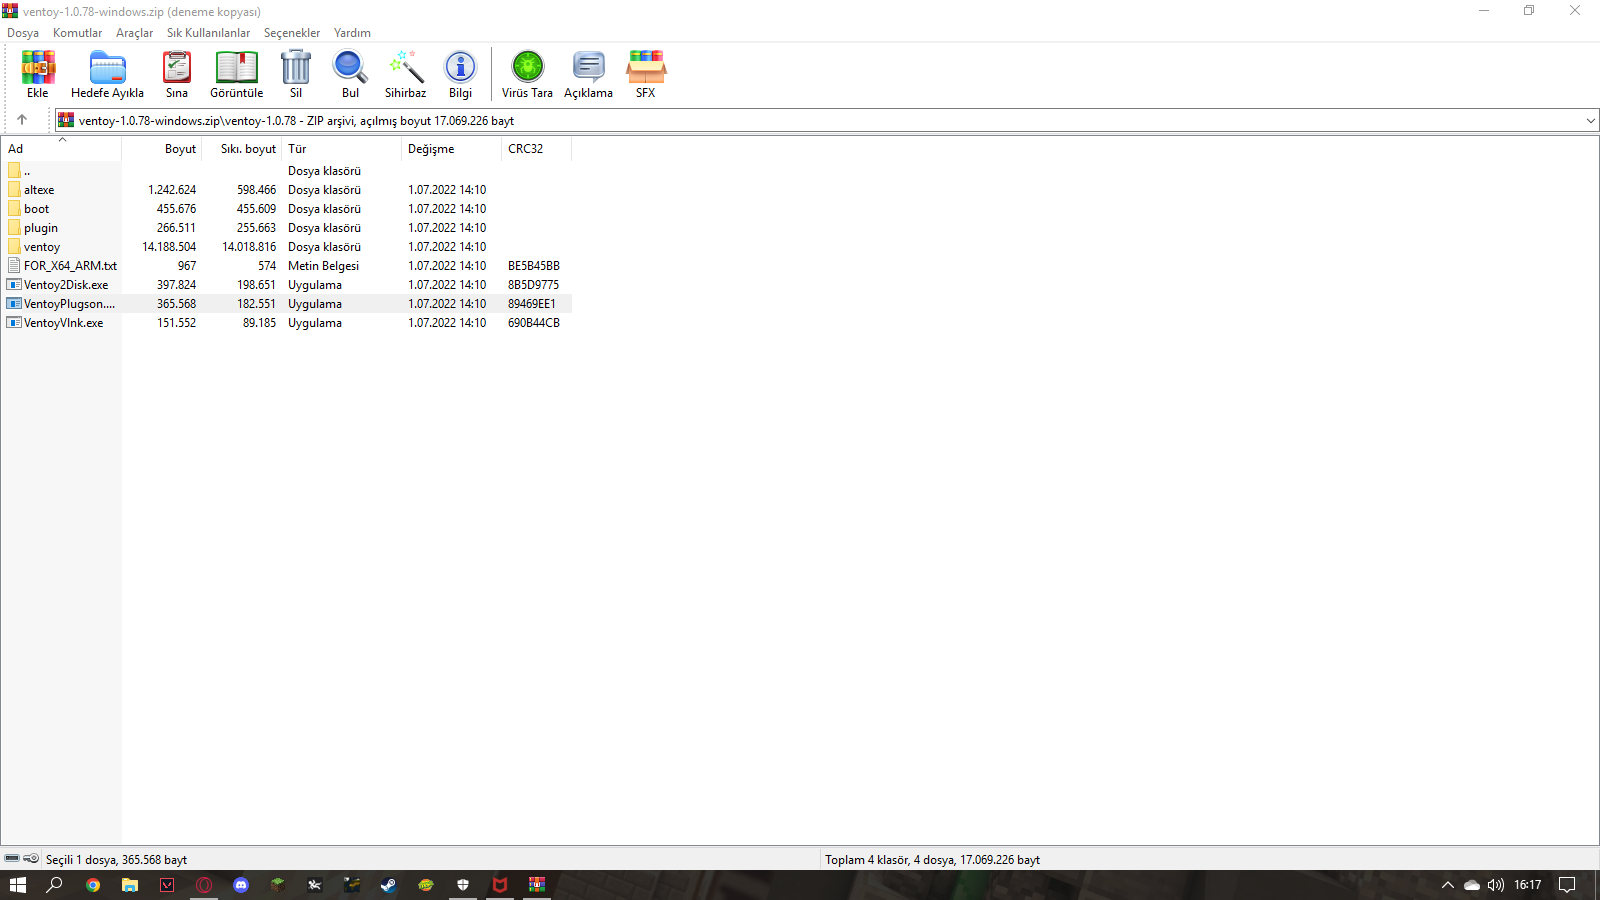Image resolution: width=1600 pixels, height=900 pixels.
Task: Show archive info with the Bilgi icon
Action: point(461,67)
